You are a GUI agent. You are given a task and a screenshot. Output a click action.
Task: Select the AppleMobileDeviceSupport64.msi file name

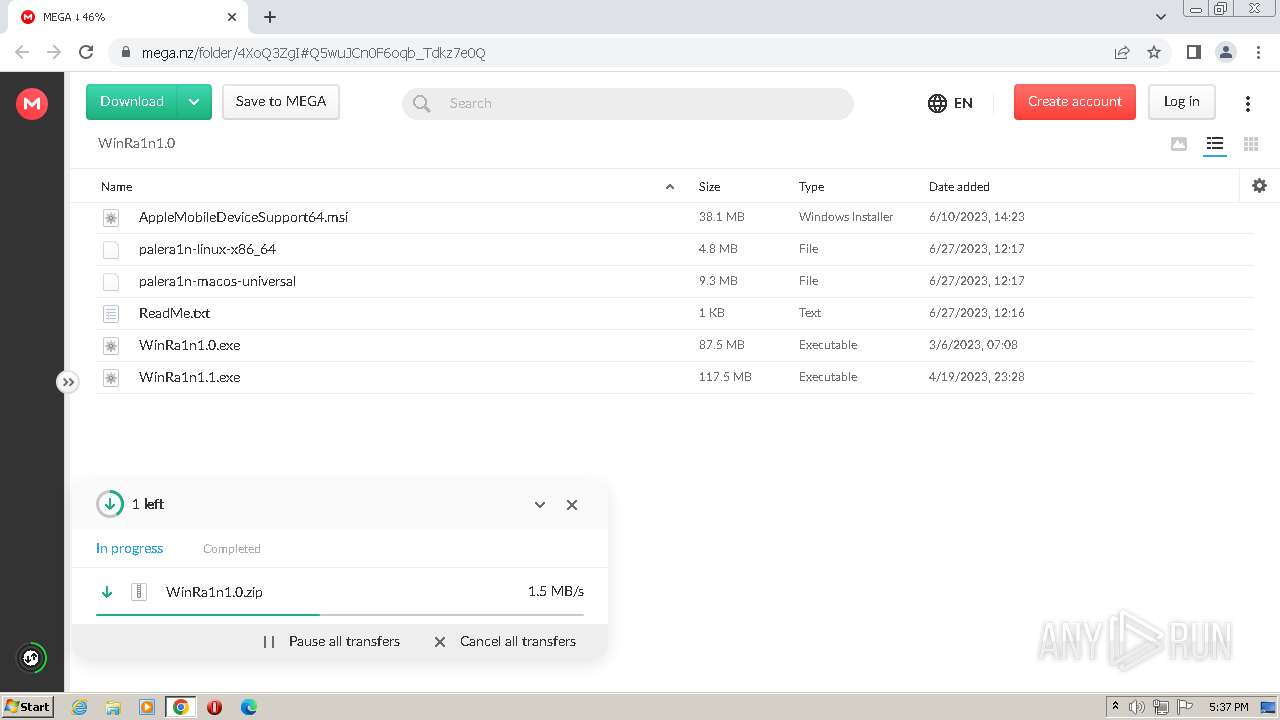click(x=244, y=217)
